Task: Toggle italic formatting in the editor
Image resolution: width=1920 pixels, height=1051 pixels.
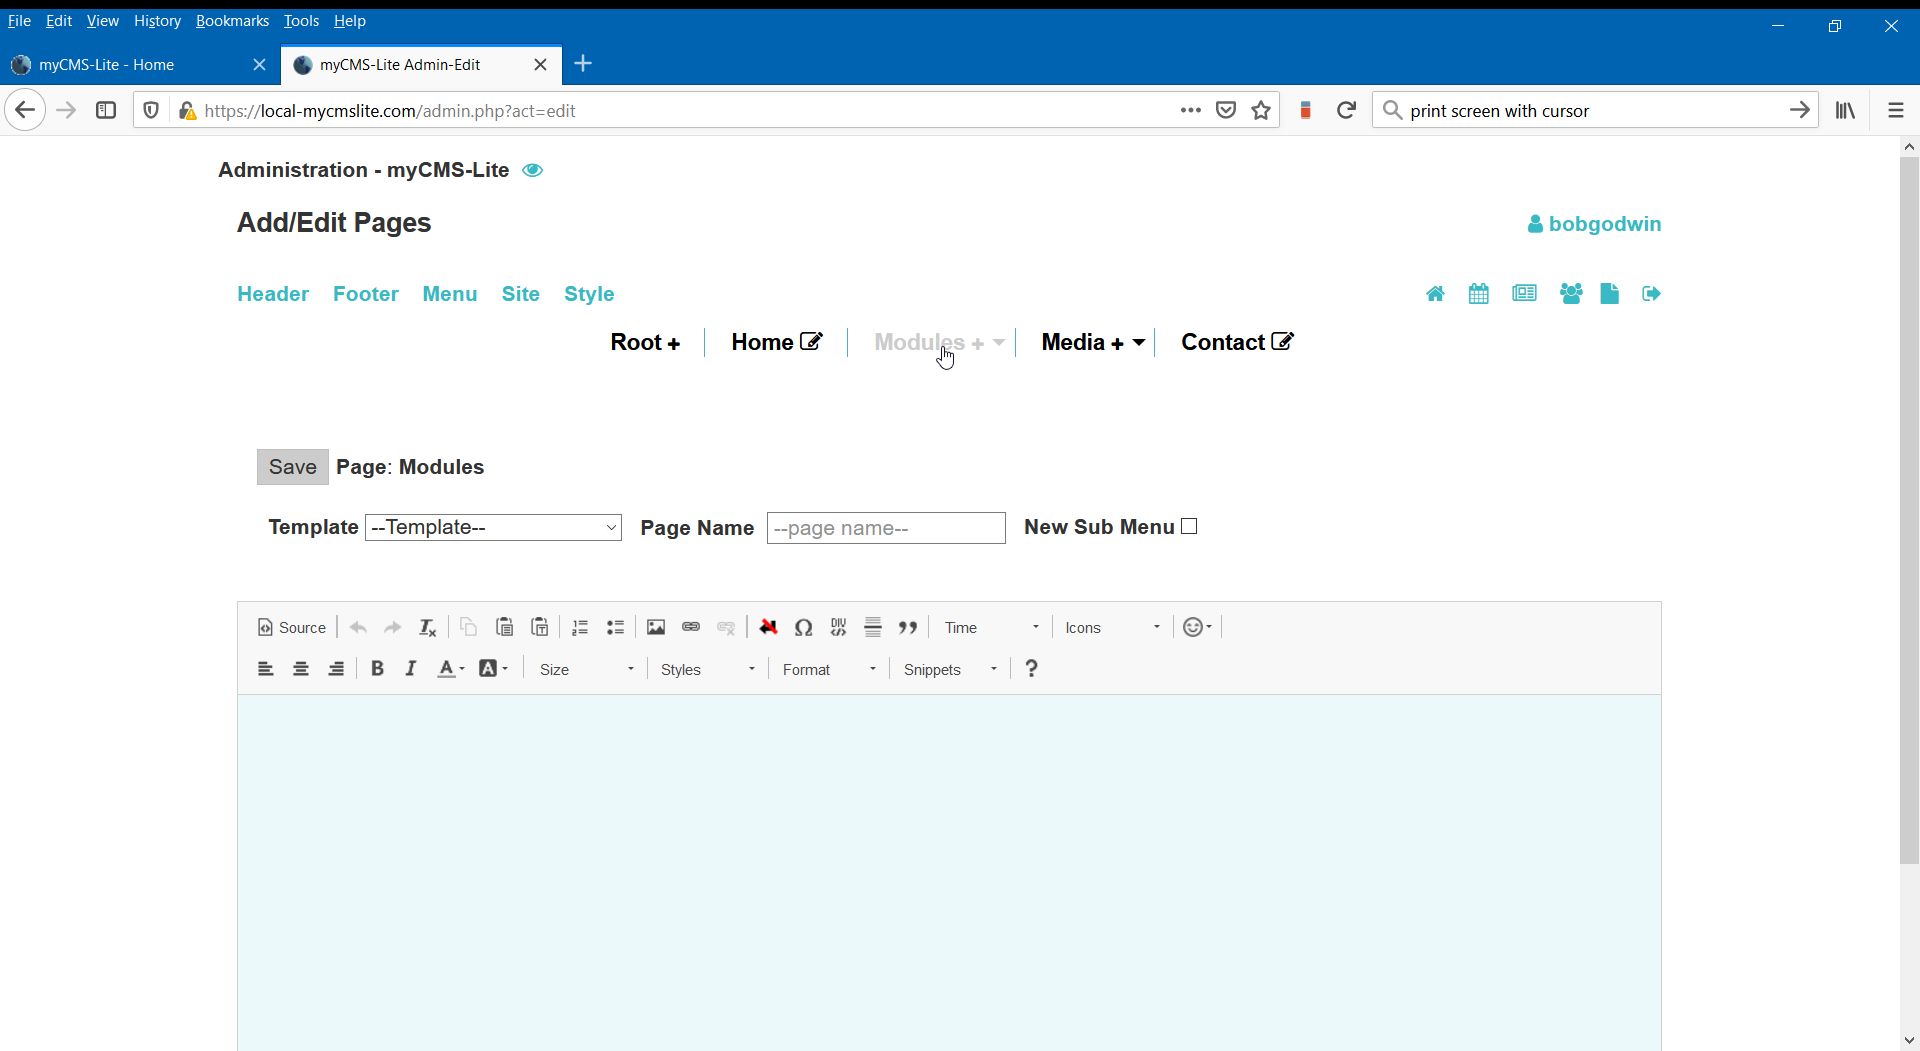Action: point(411,670)
